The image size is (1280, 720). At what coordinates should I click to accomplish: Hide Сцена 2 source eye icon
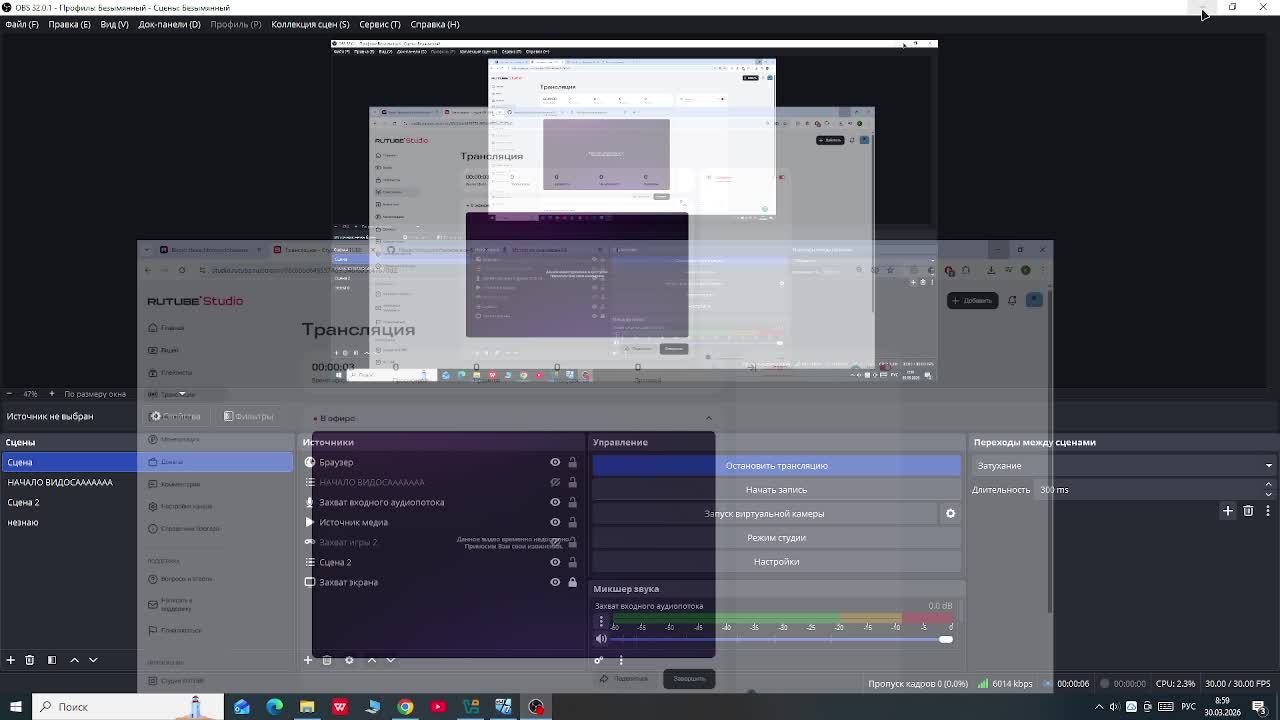(x=555, y=562)
